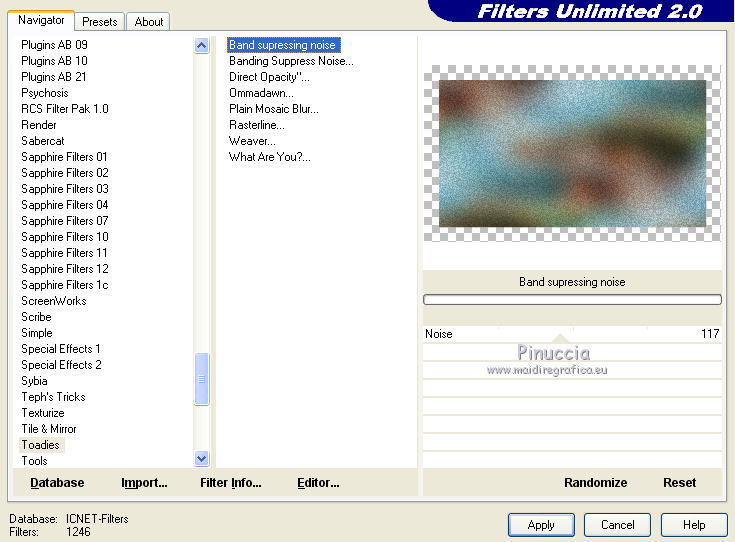The height and width of the screenshot is (542, 735).
Task: Open the filter Editor
Action: 318,482
